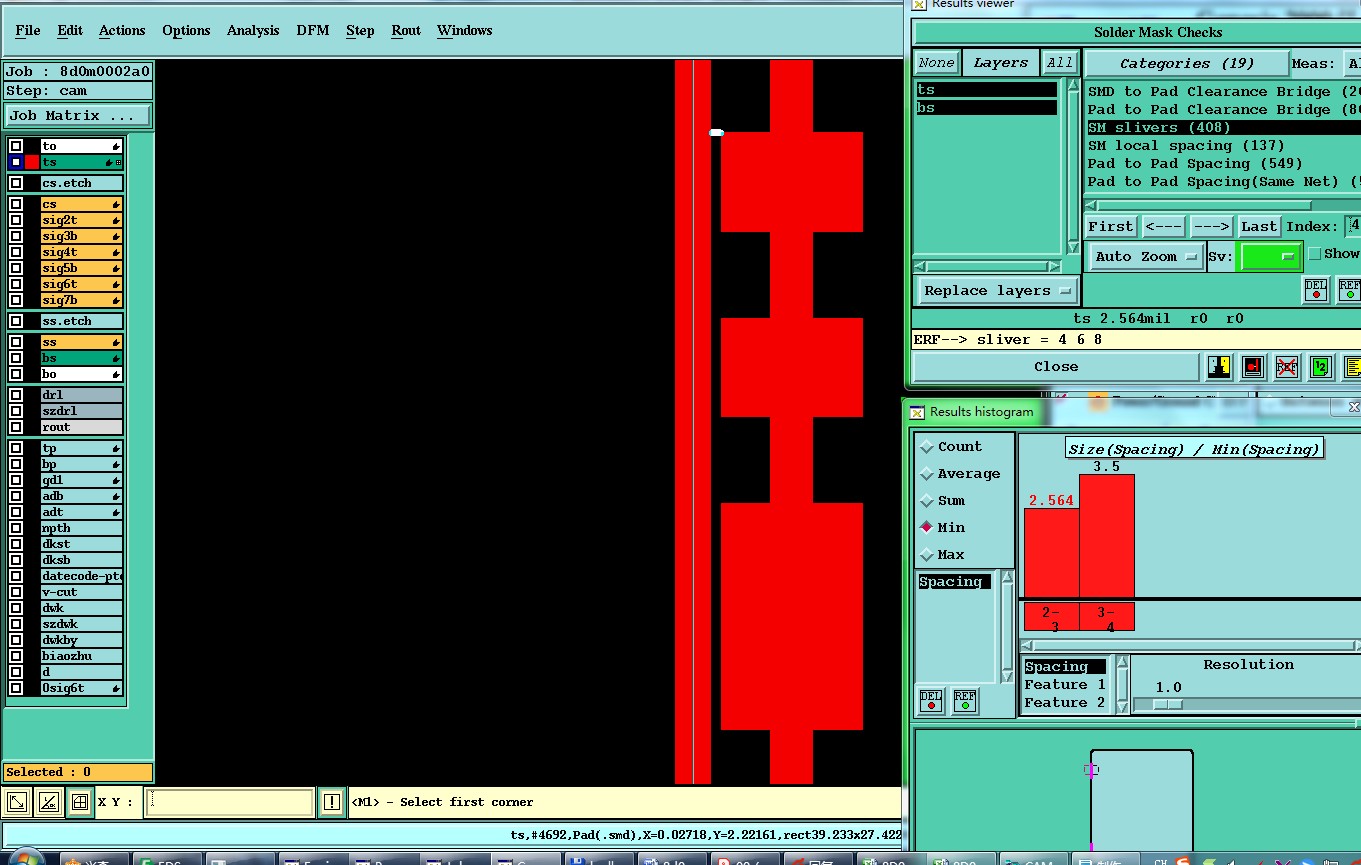
Task: Close the Results viewer with Close button
Action: [x=1056, y=367]
